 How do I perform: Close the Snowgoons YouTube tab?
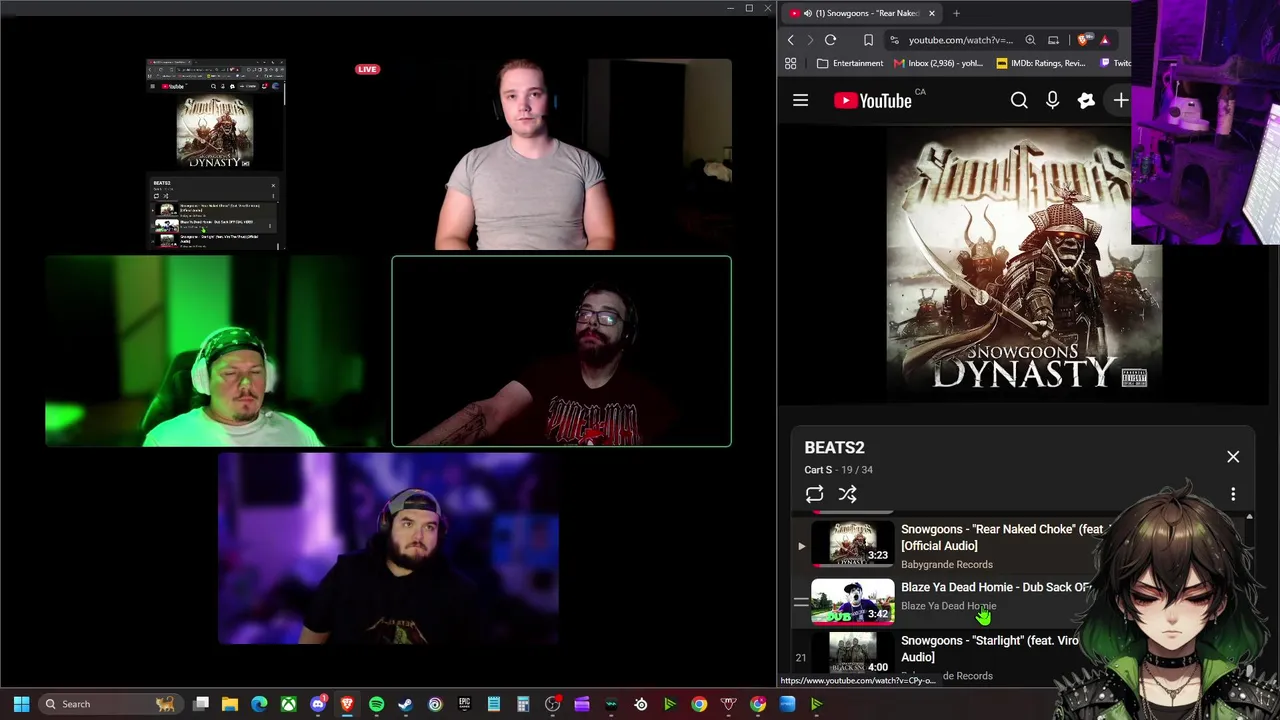coord(931,13)
